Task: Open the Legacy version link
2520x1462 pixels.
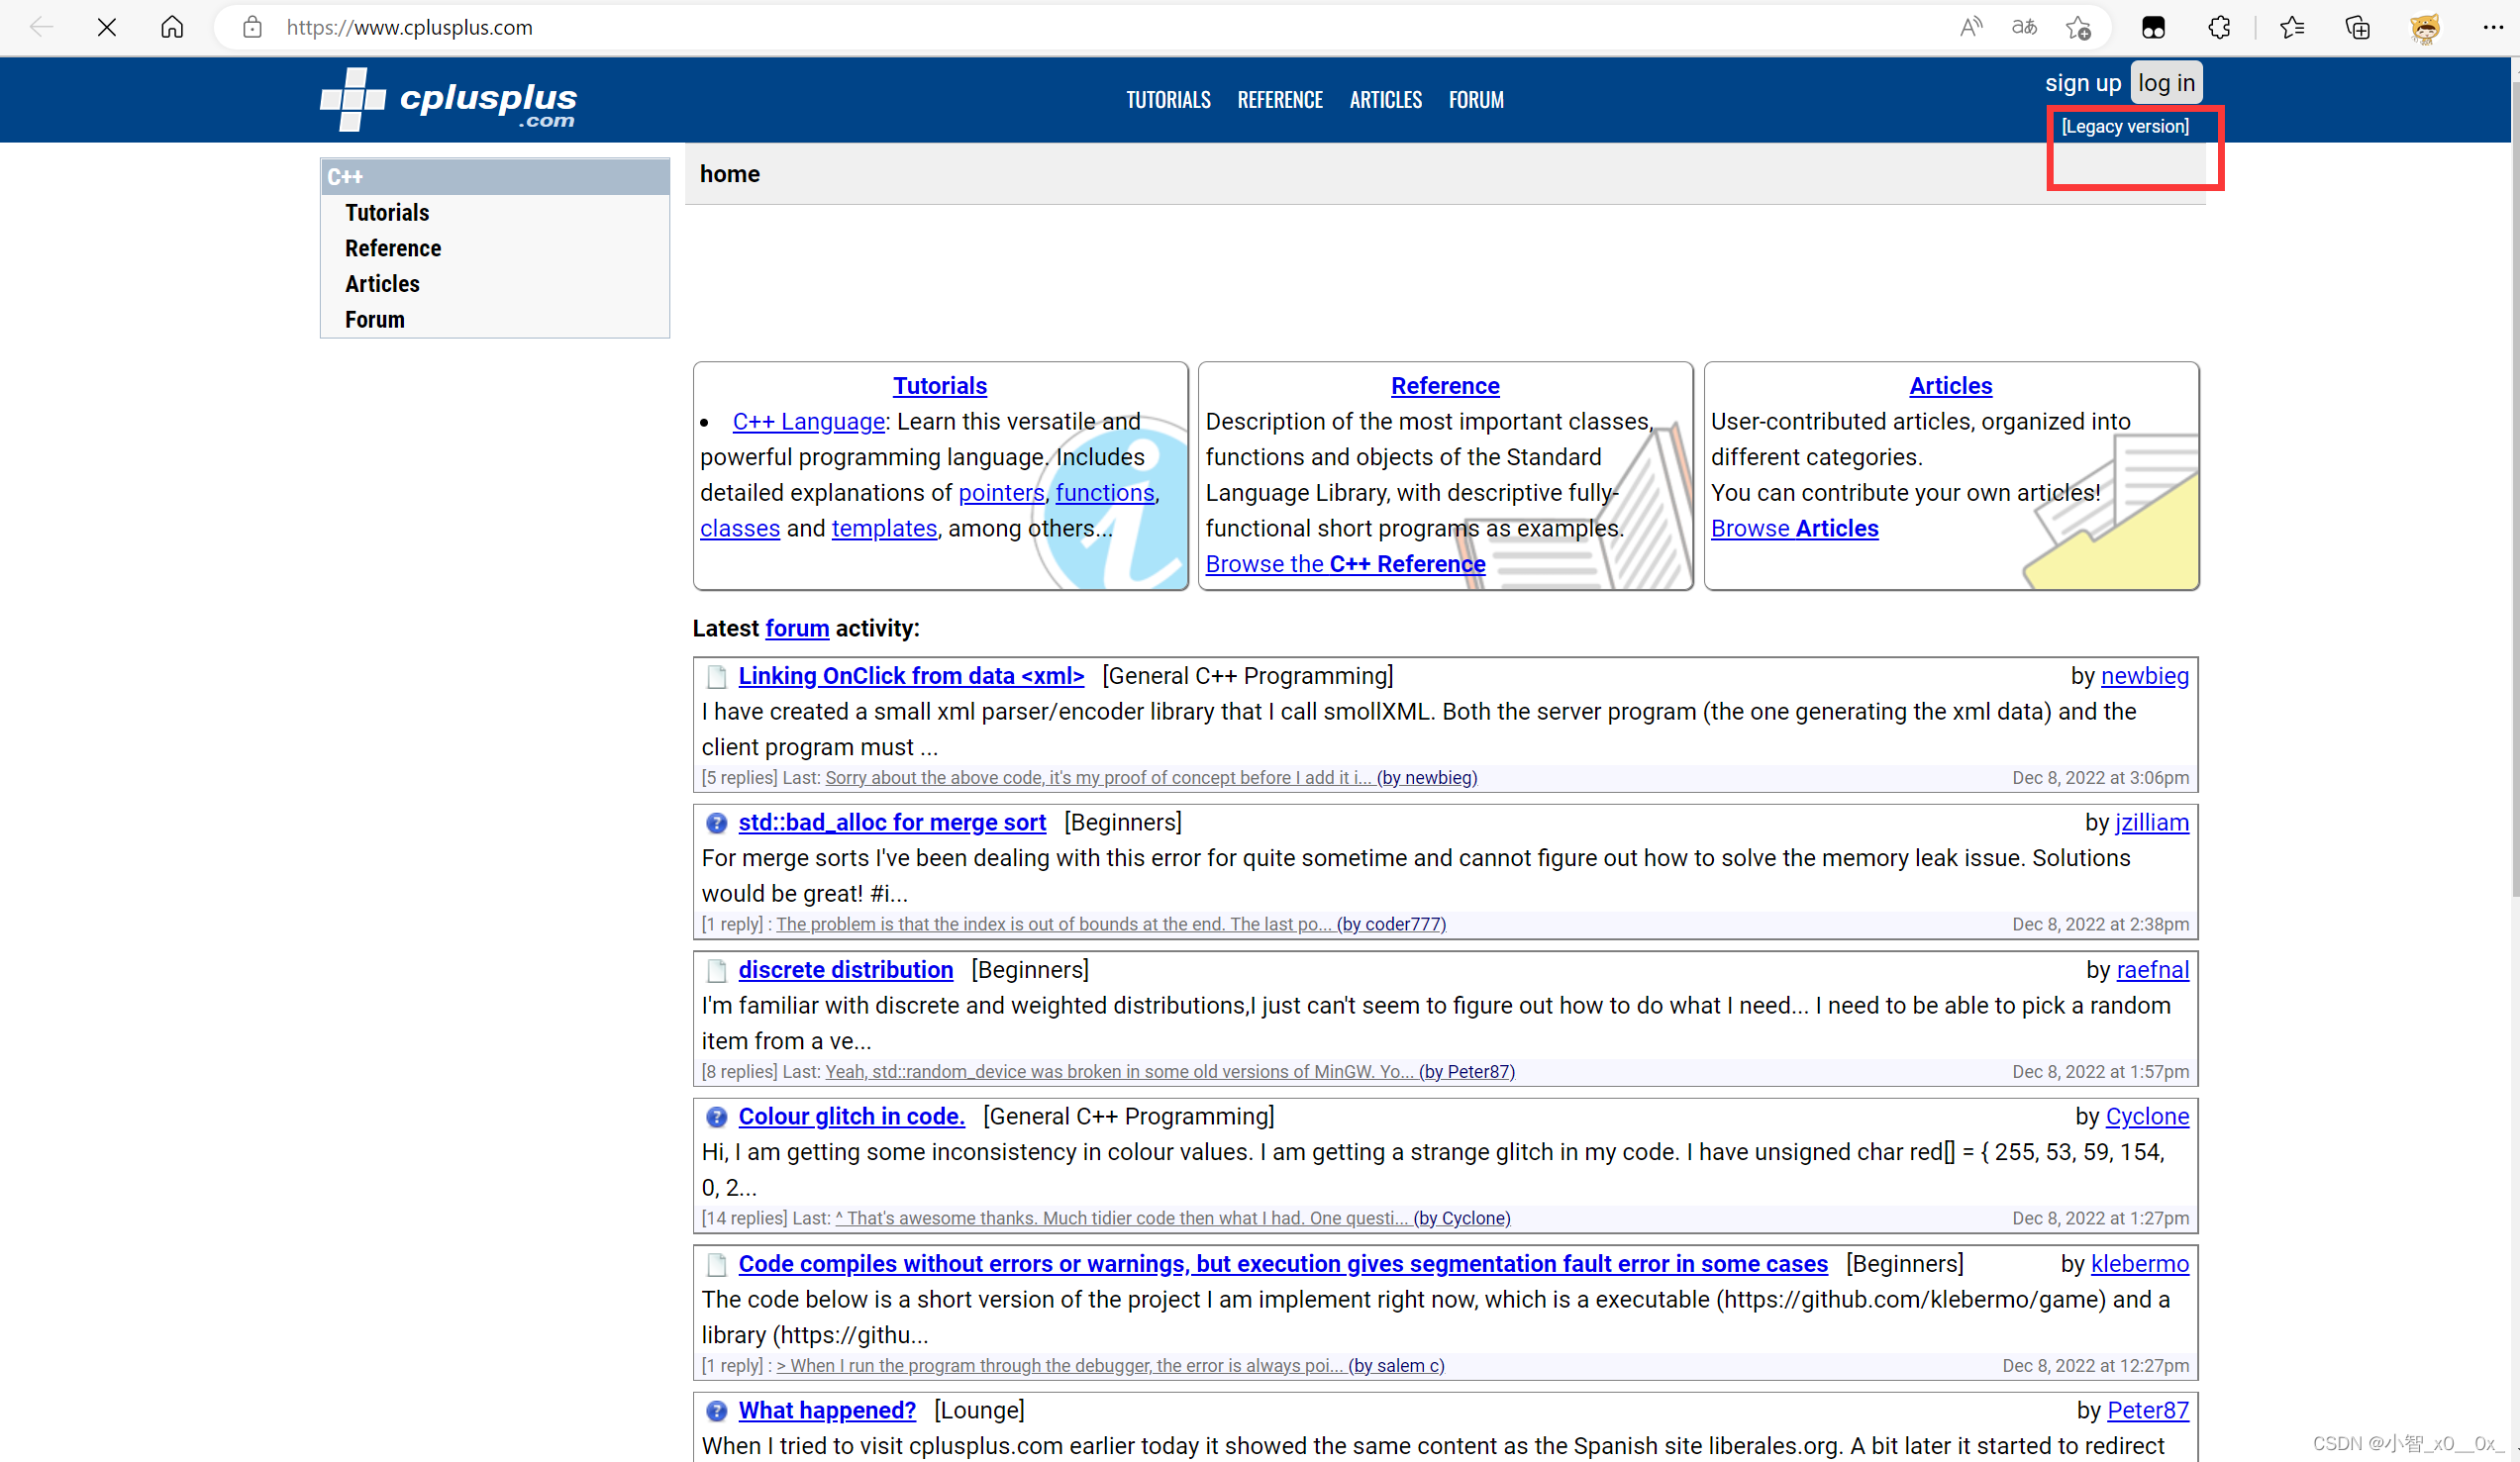Action: (2124, 126)
